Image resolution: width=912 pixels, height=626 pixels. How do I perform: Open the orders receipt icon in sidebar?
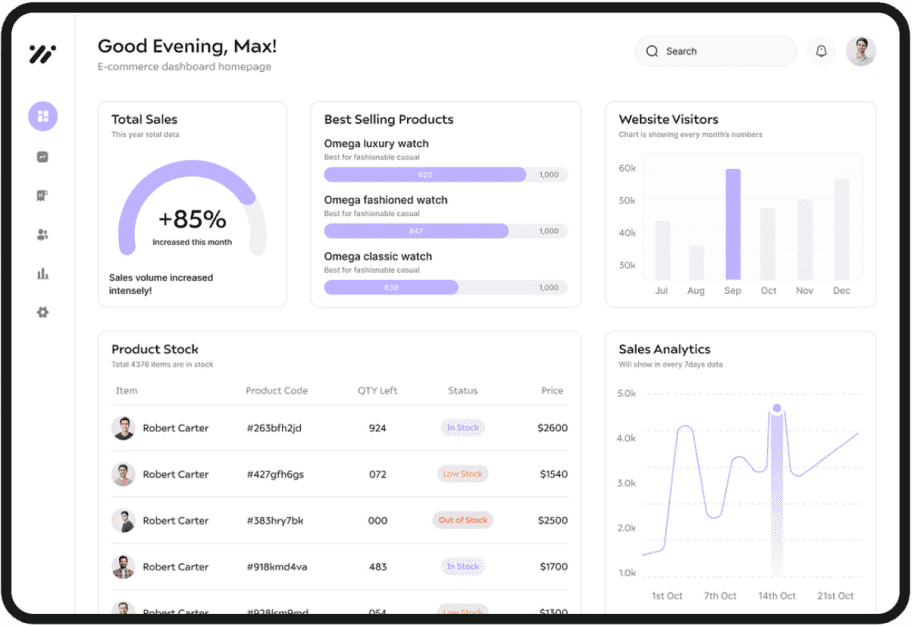(43, 196)
